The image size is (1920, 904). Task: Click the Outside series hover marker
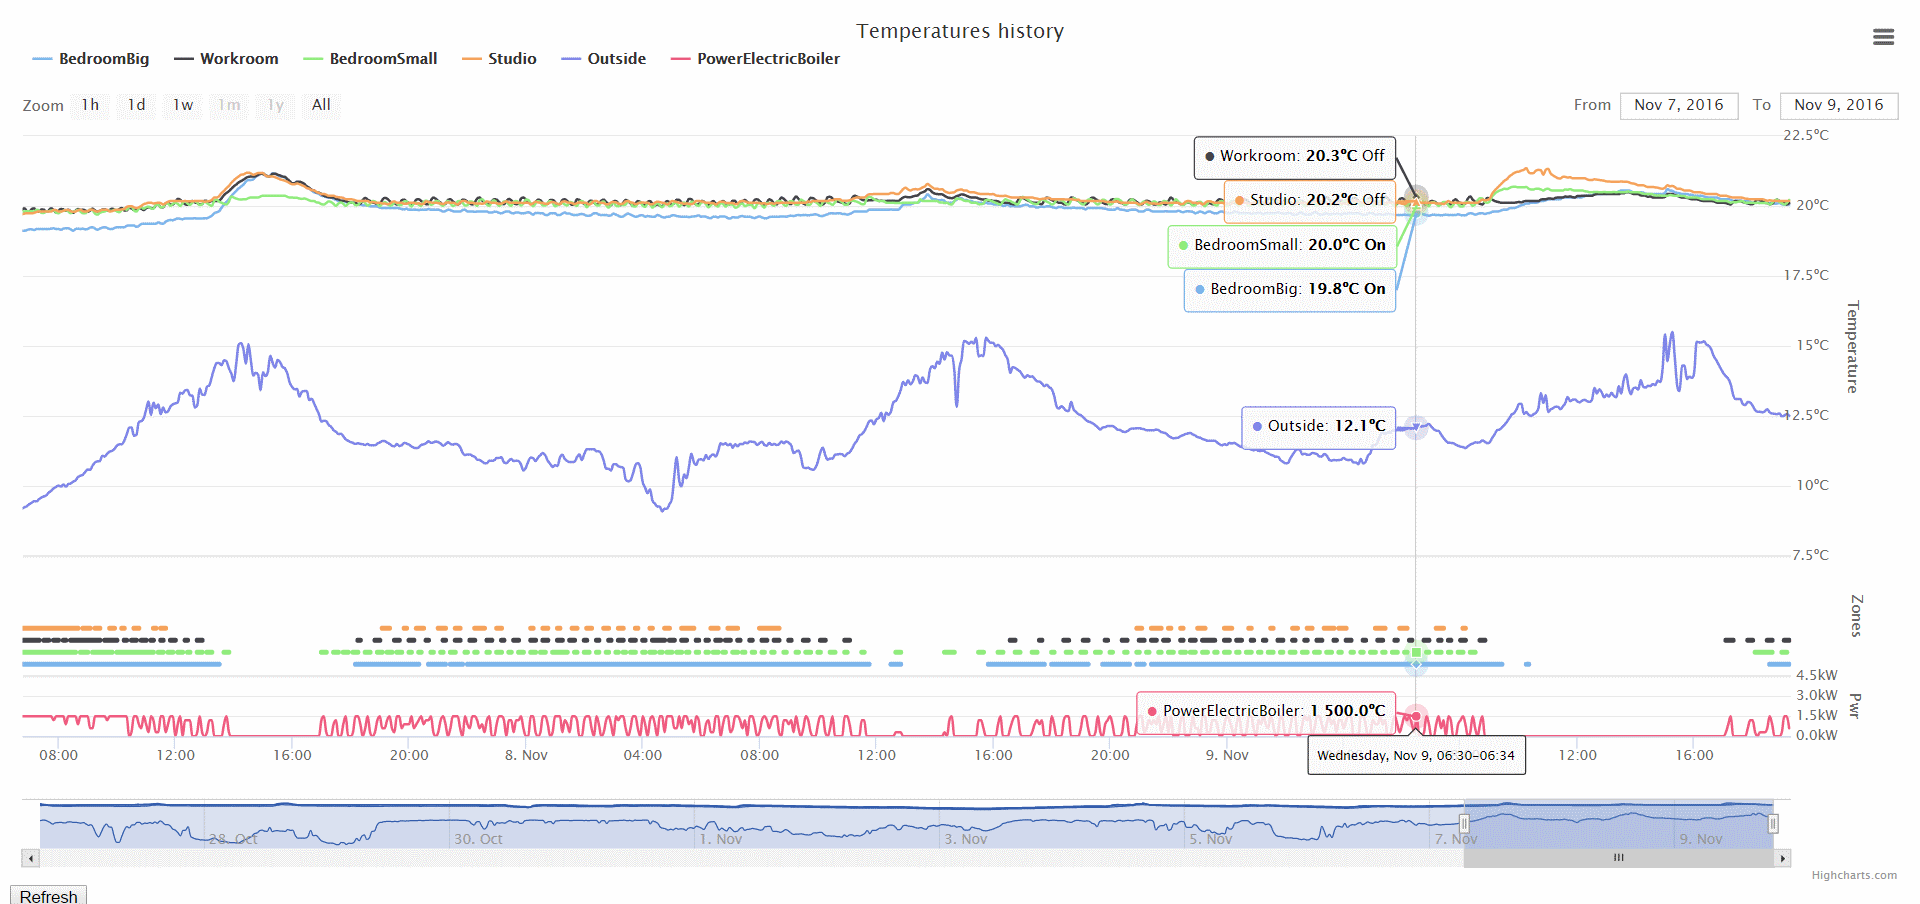point(1416,427)
